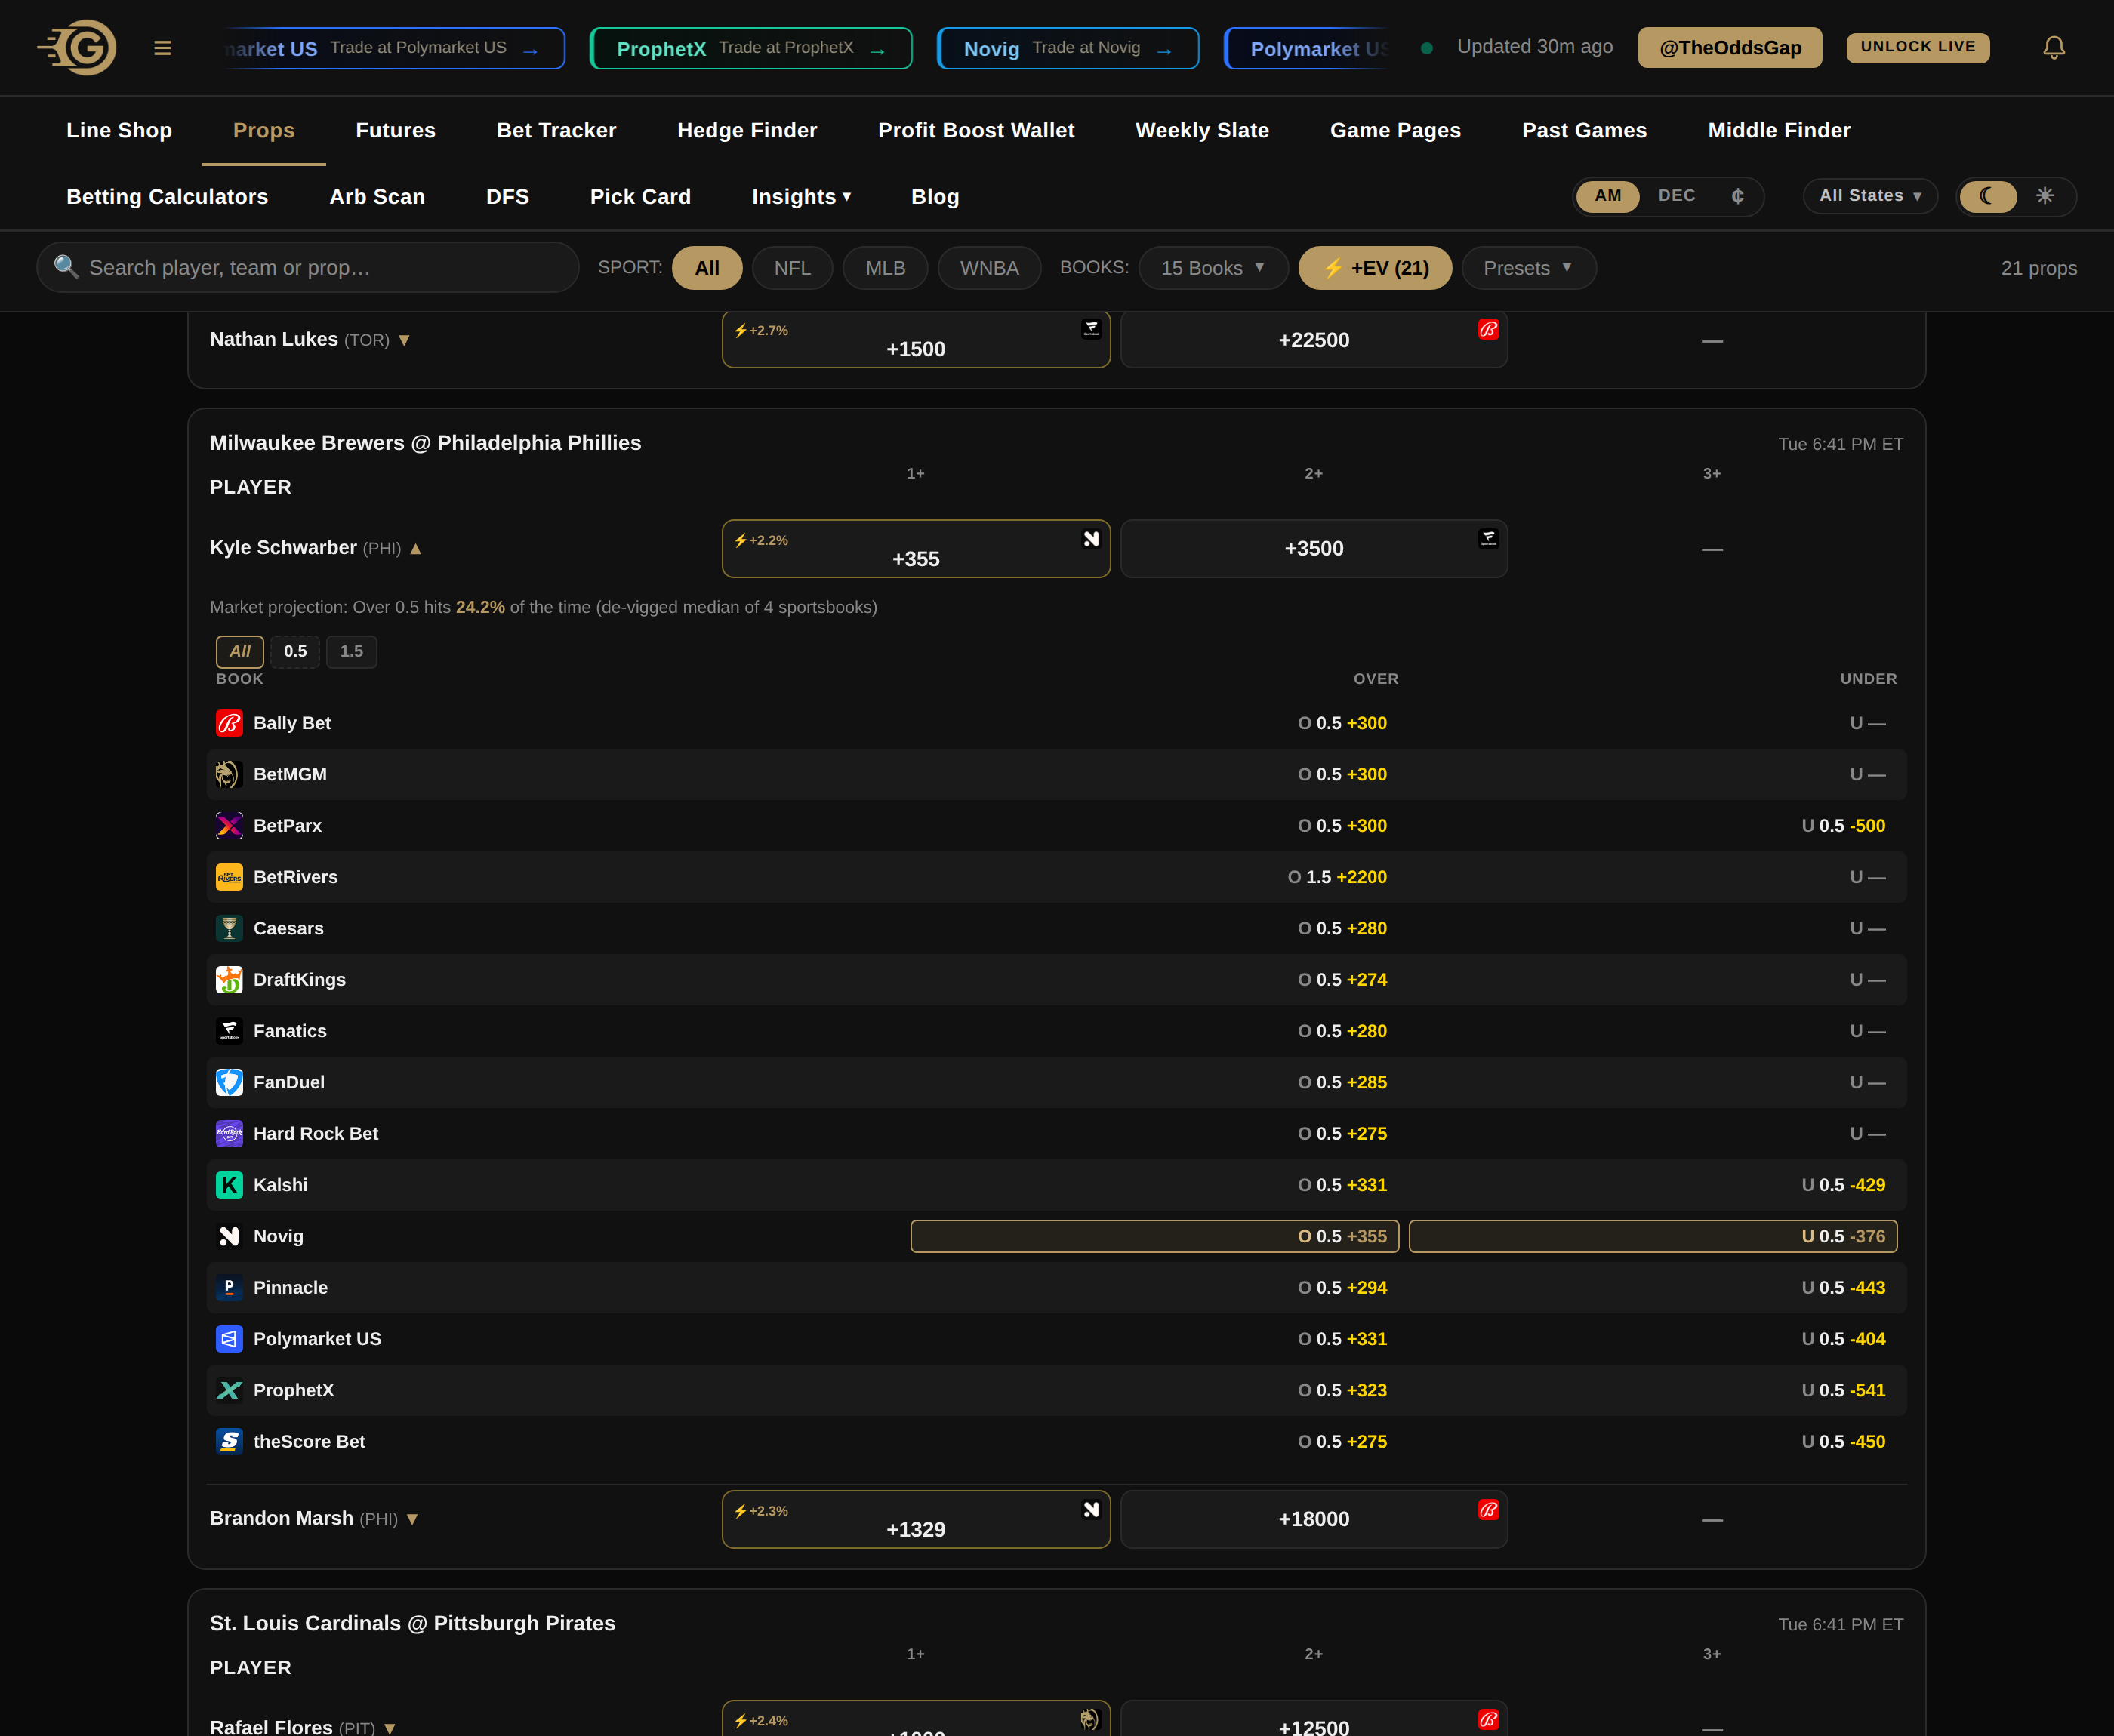
Task: Click the Blog link
Action: (x=934, y=197)
